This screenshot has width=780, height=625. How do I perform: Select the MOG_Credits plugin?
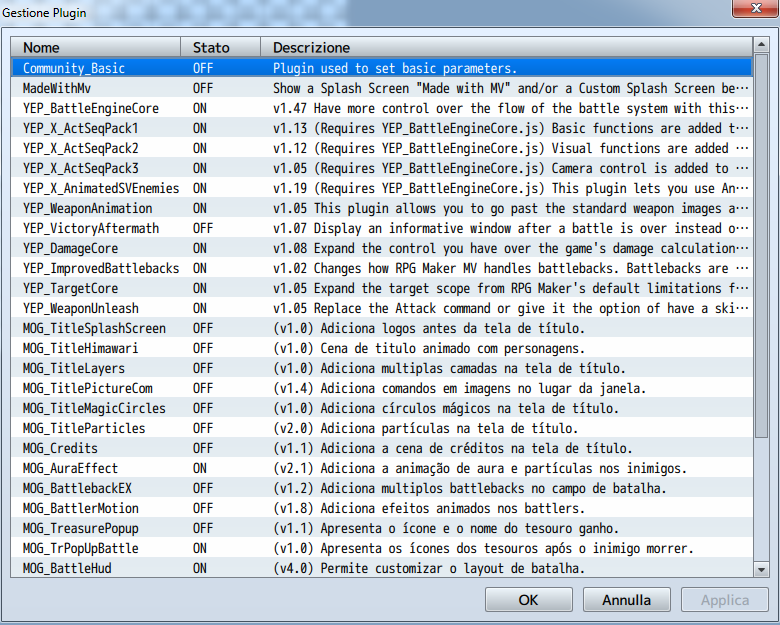pos(382,448)
